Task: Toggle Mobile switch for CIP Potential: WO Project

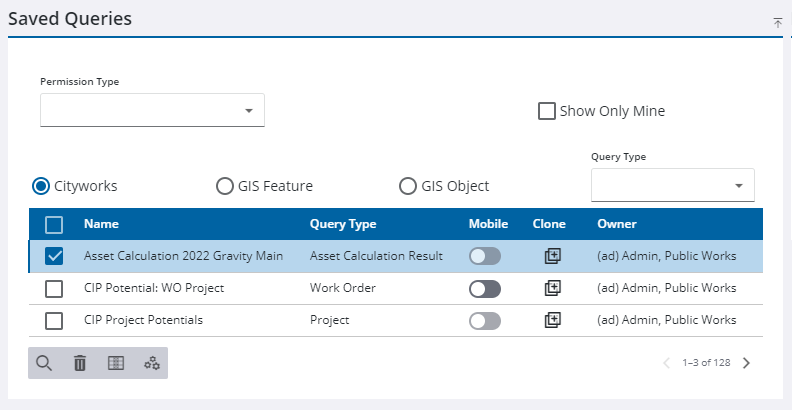Action: (485, 289)
